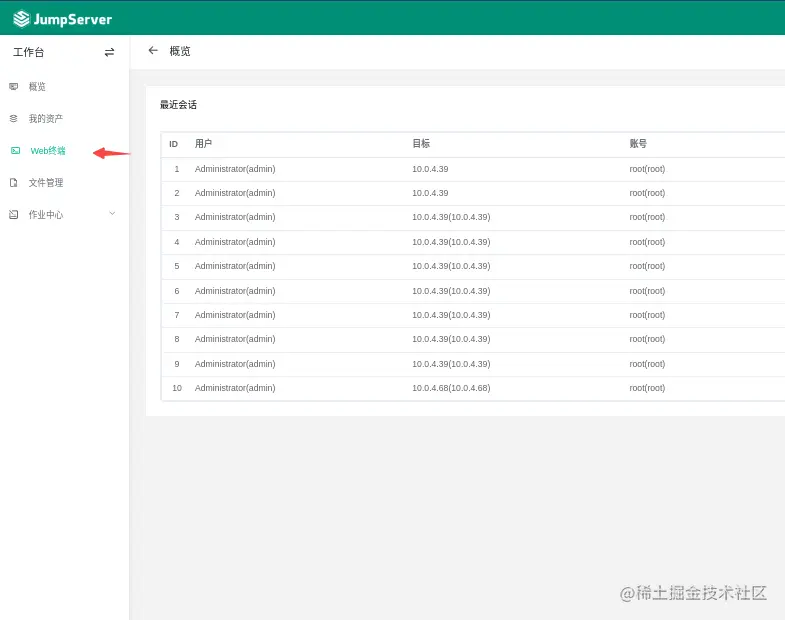The image size is (785, 620).
Task: Click the ID column header
Action: coord(173,144)
